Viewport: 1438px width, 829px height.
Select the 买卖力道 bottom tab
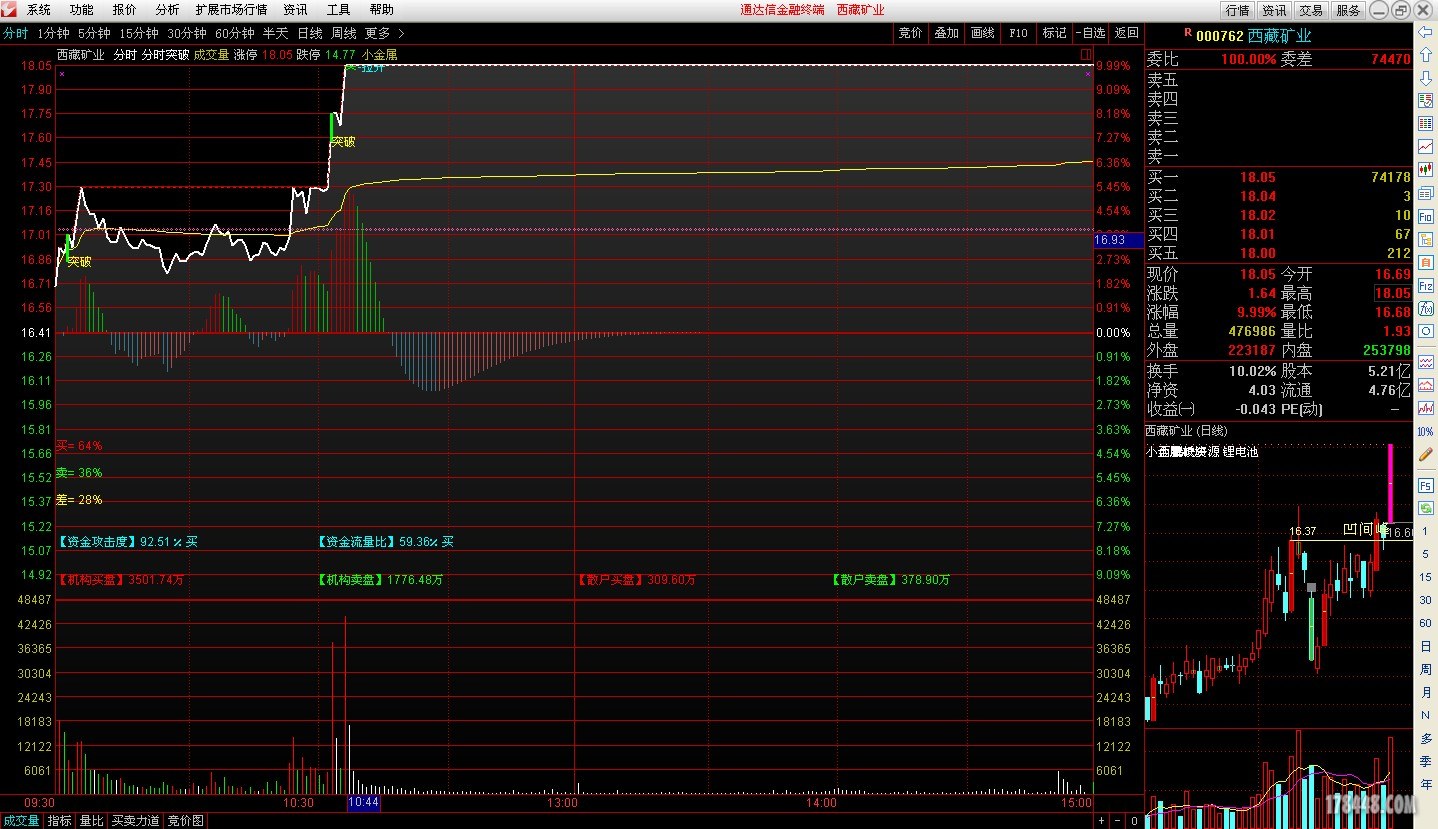[x=135, y=821]
